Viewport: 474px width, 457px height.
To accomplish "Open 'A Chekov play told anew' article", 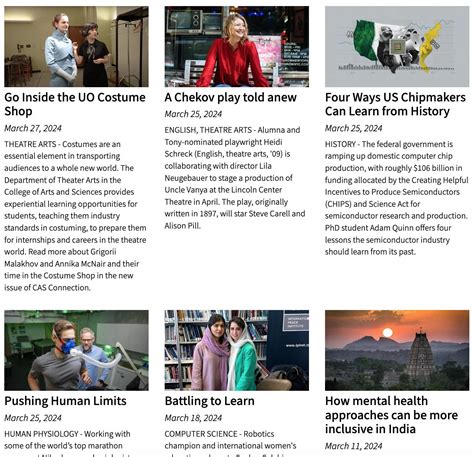I will (231, 97).
